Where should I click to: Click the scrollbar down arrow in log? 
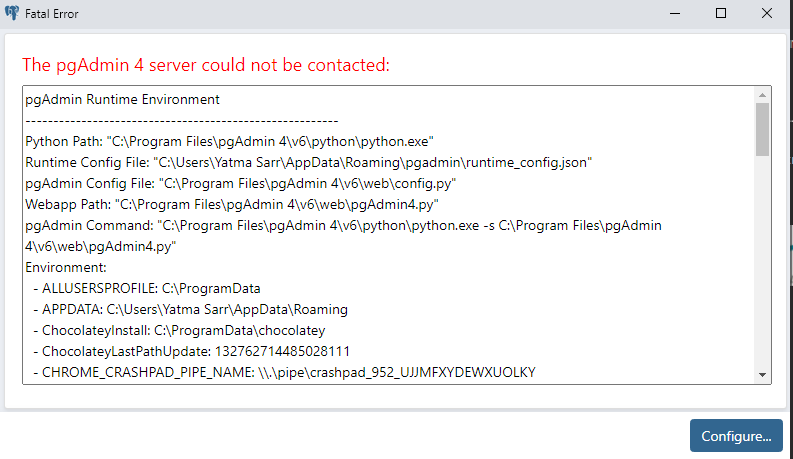[x=762, y=375]
